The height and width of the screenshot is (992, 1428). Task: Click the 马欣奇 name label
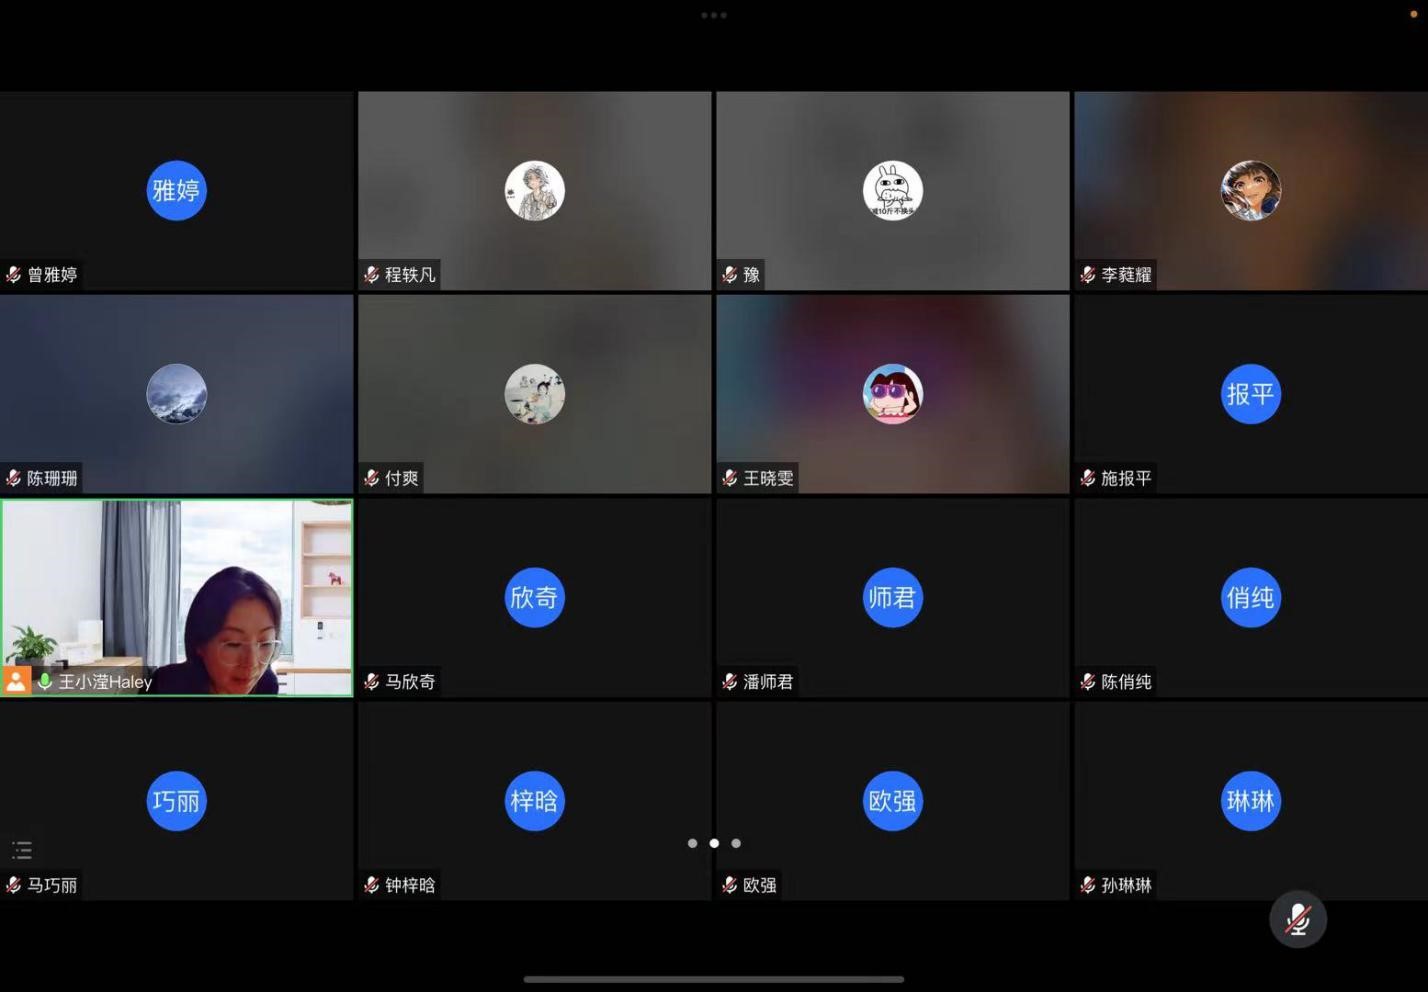click(x=410, y=682)
